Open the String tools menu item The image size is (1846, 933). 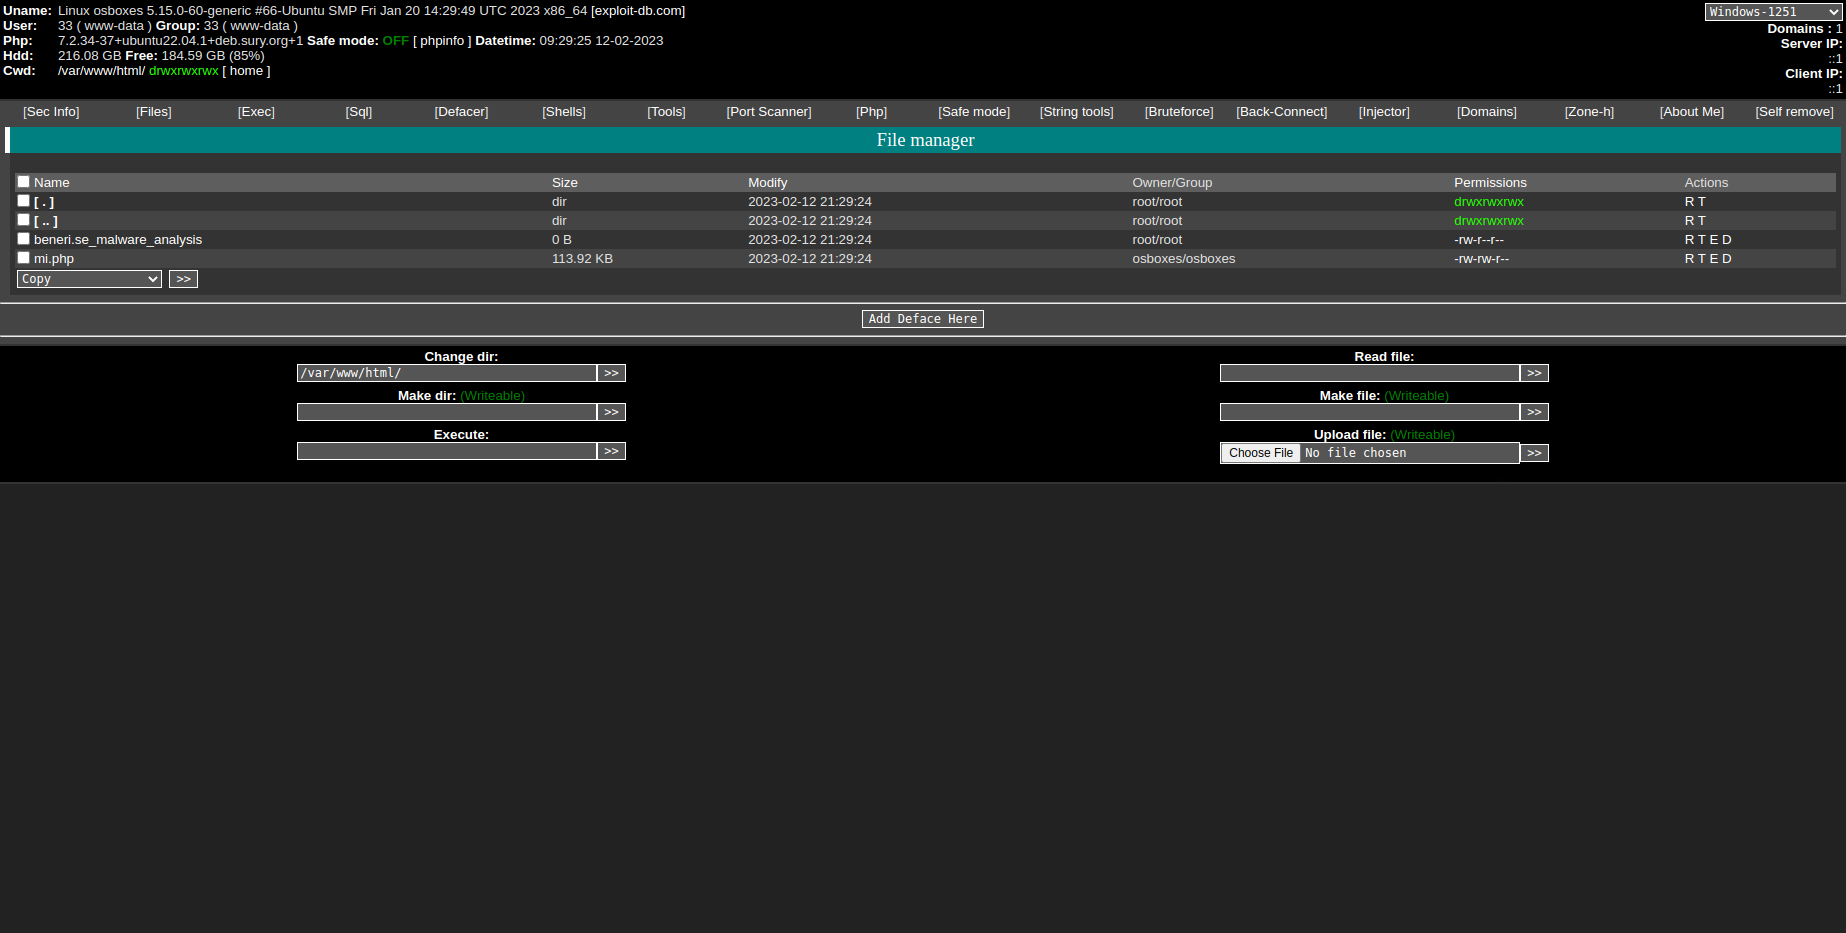(x=1077, y=112)
